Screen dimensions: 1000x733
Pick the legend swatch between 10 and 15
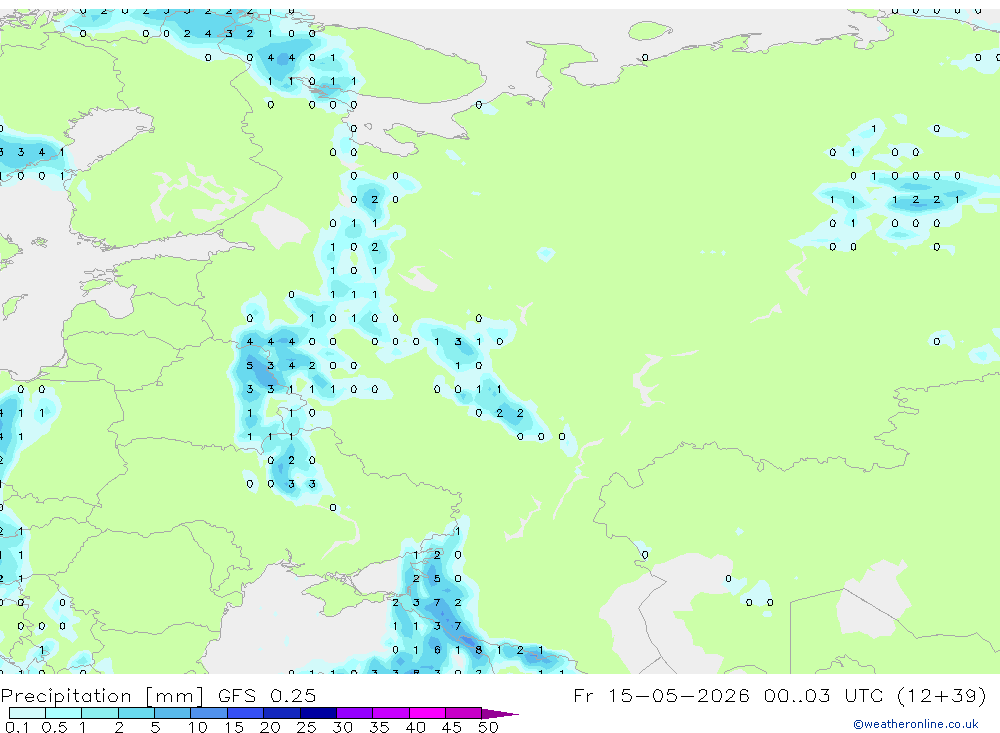click(209, 713)
